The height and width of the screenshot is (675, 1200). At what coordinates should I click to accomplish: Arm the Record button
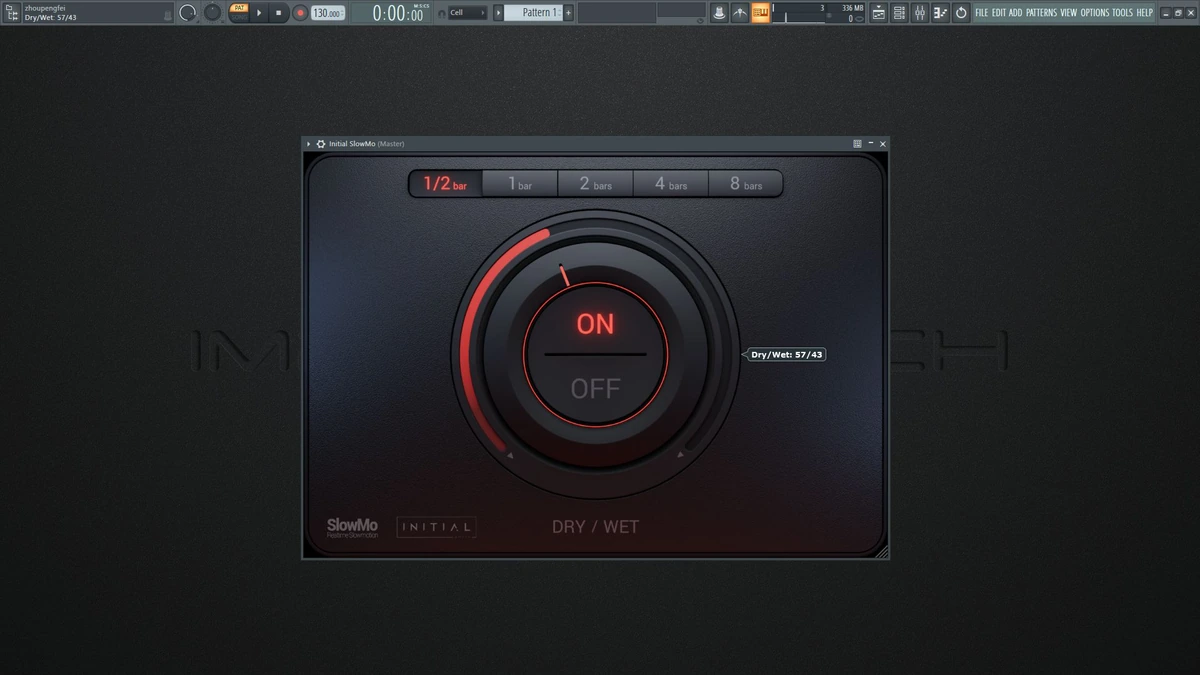point(300,13)
